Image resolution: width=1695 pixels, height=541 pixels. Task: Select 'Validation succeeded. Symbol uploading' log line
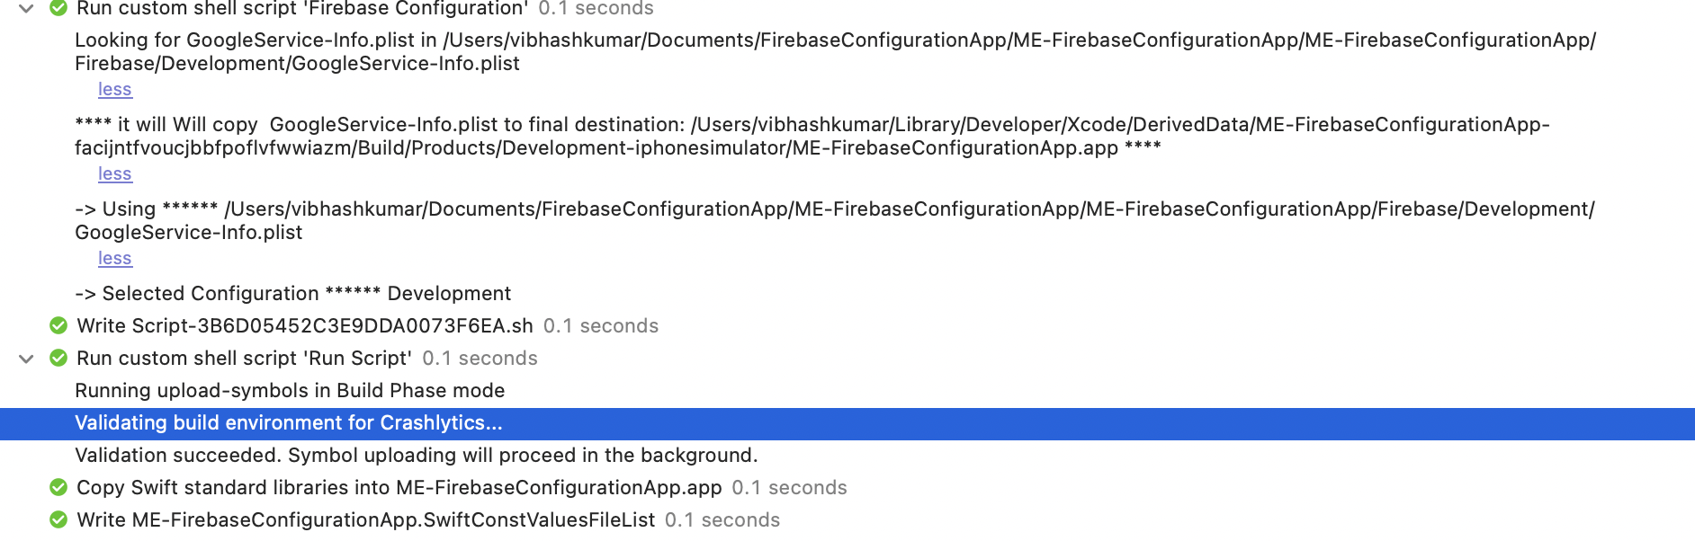(x=416, y=456)
